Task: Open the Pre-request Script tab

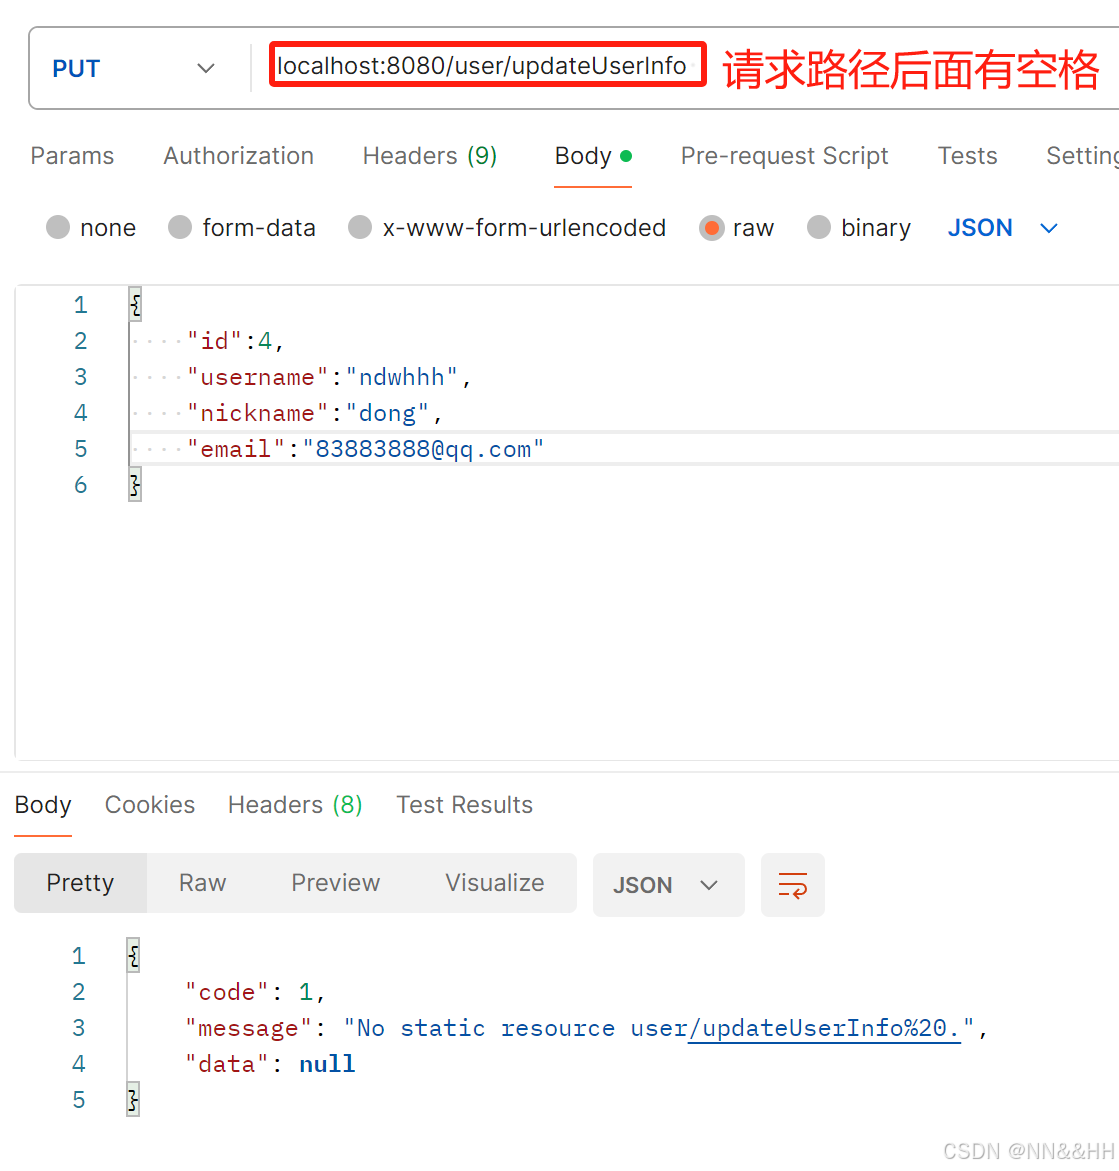Action: point(784,155)
